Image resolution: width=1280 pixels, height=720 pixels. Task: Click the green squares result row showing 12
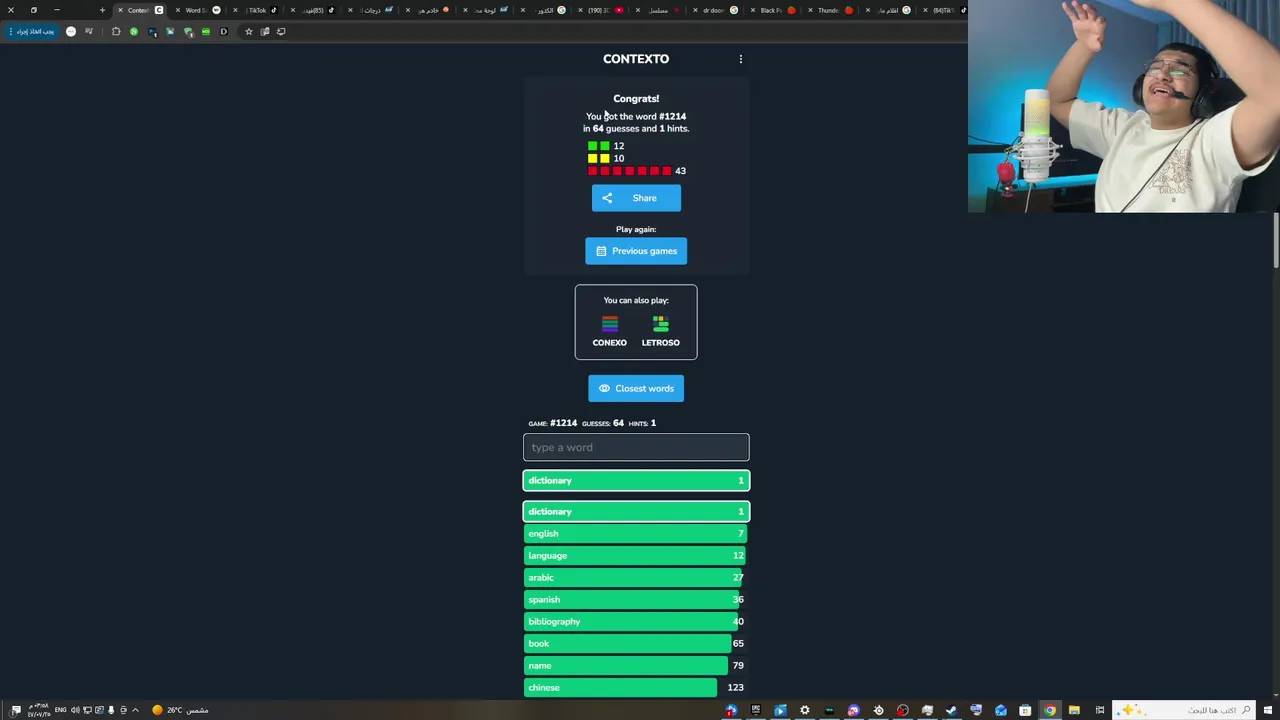point(606,146)
